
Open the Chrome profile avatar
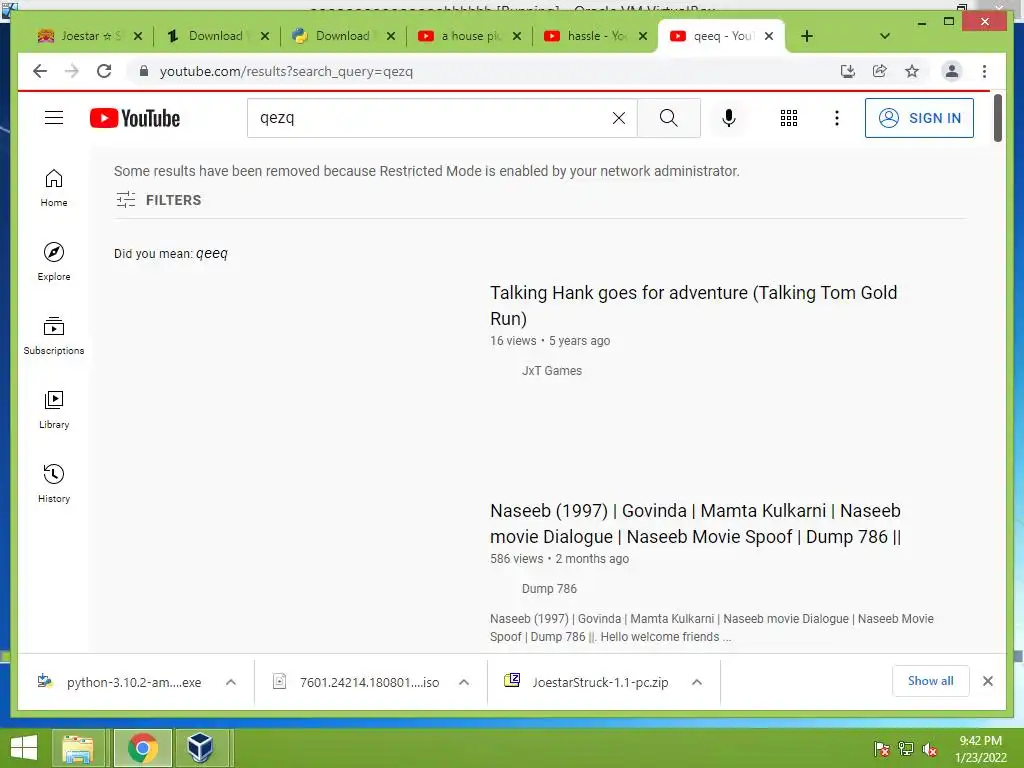pyautogui.click(x=952, y=71)
